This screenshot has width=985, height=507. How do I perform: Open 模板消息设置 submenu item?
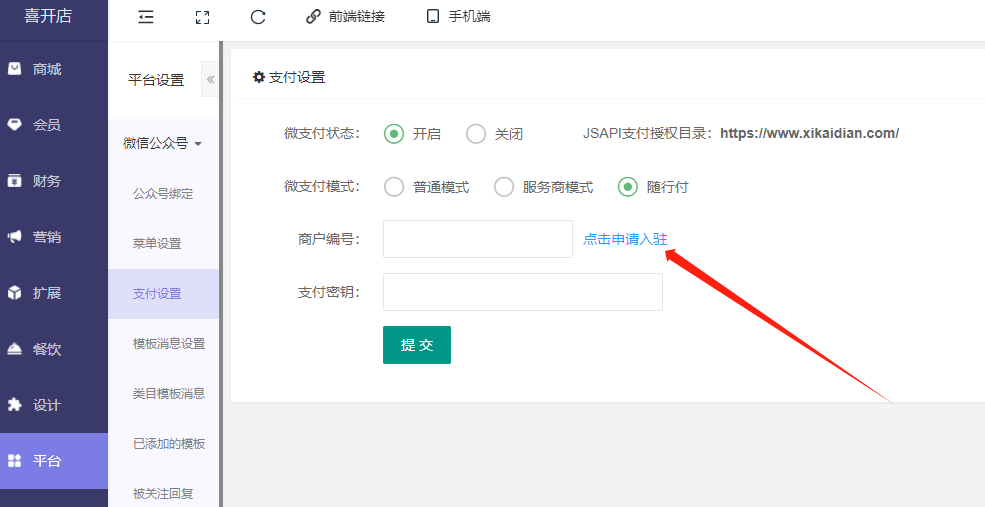[163, 344]
